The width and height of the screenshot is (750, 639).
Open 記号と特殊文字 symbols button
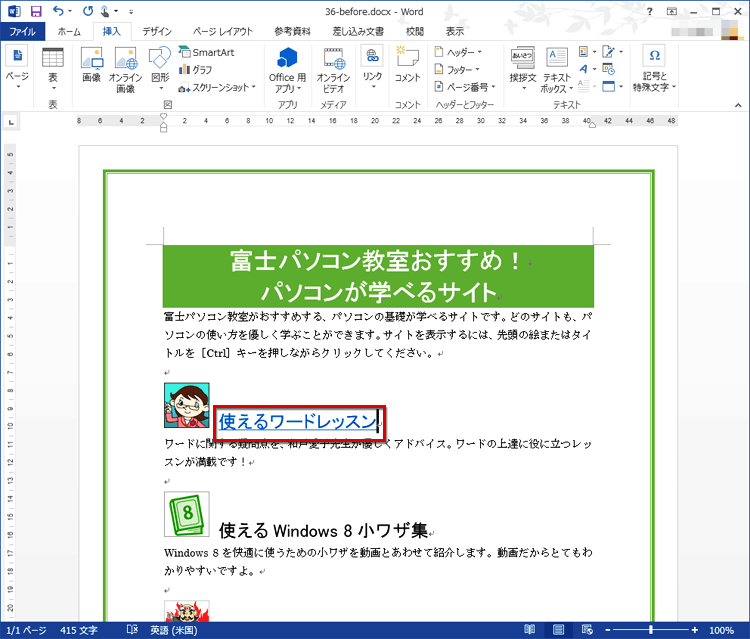pyautogui.click(x=654, y=68)
